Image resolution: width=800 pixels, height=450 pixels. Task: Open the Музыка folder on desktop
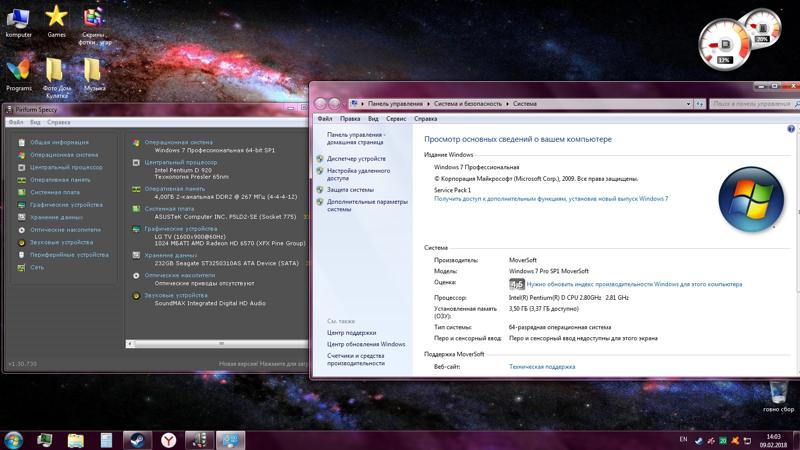click(x=94, y=74)
